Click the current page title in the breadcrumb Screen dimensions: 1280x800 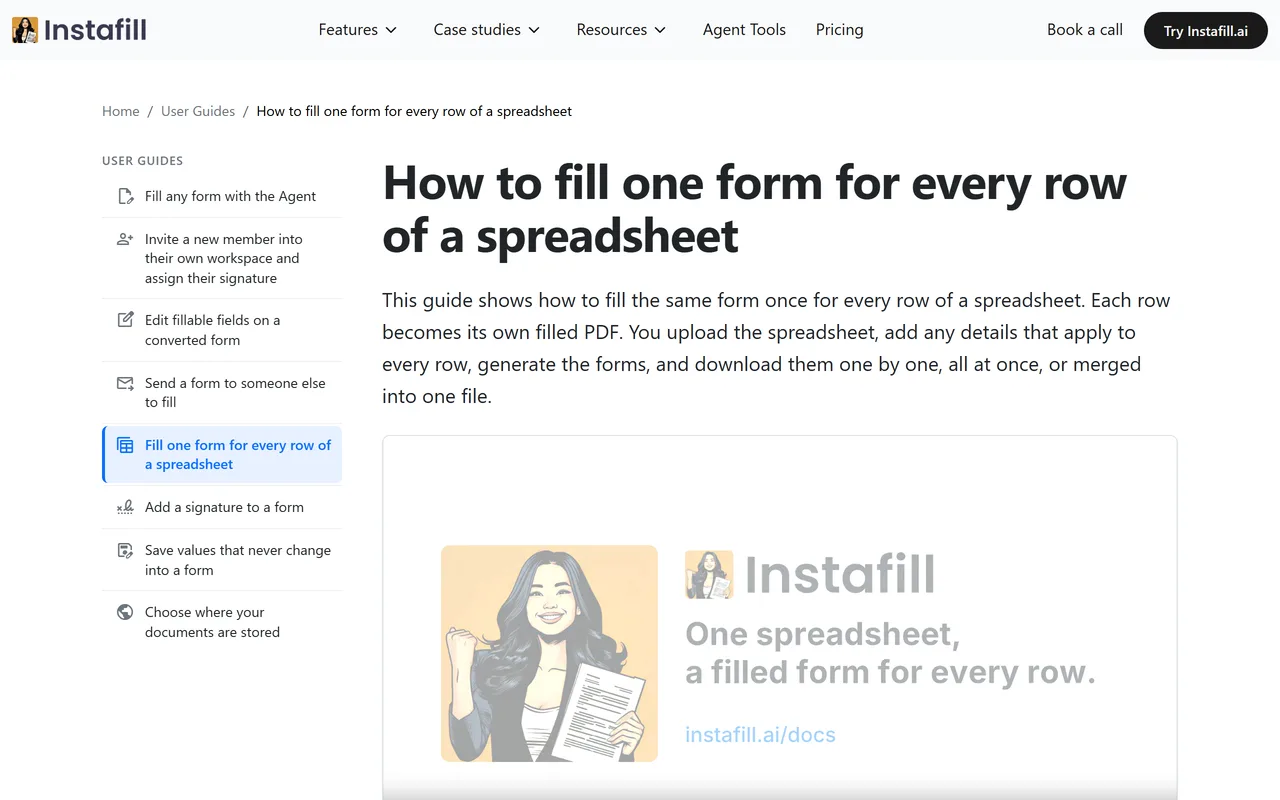[x=414, y=111]
